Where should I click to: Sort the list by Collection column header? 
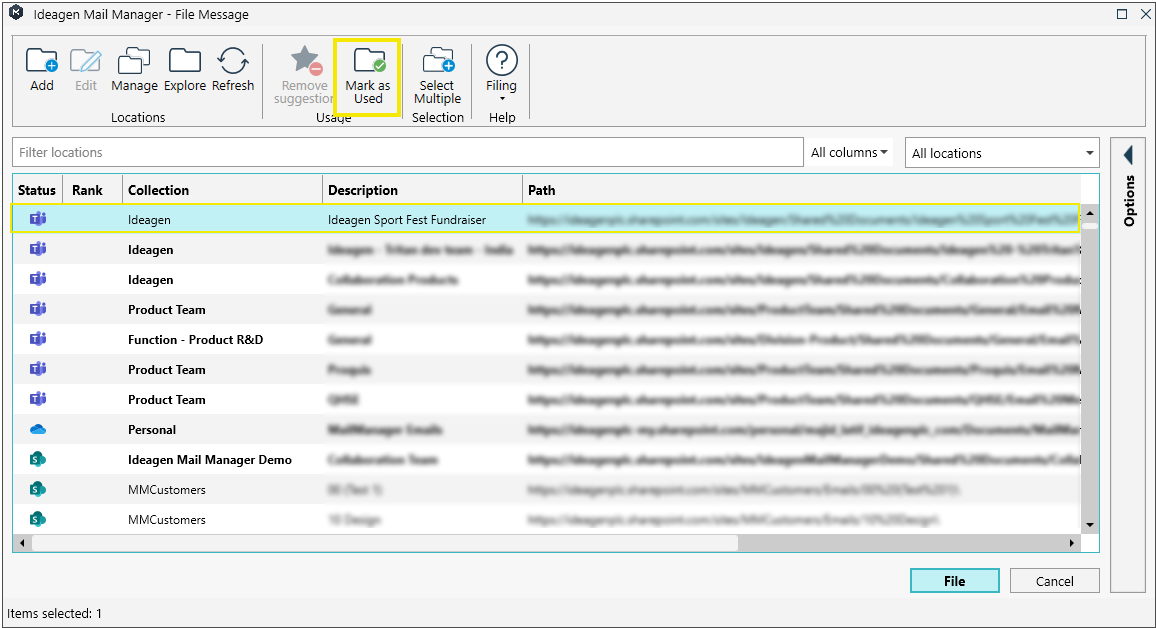point(158,190)
